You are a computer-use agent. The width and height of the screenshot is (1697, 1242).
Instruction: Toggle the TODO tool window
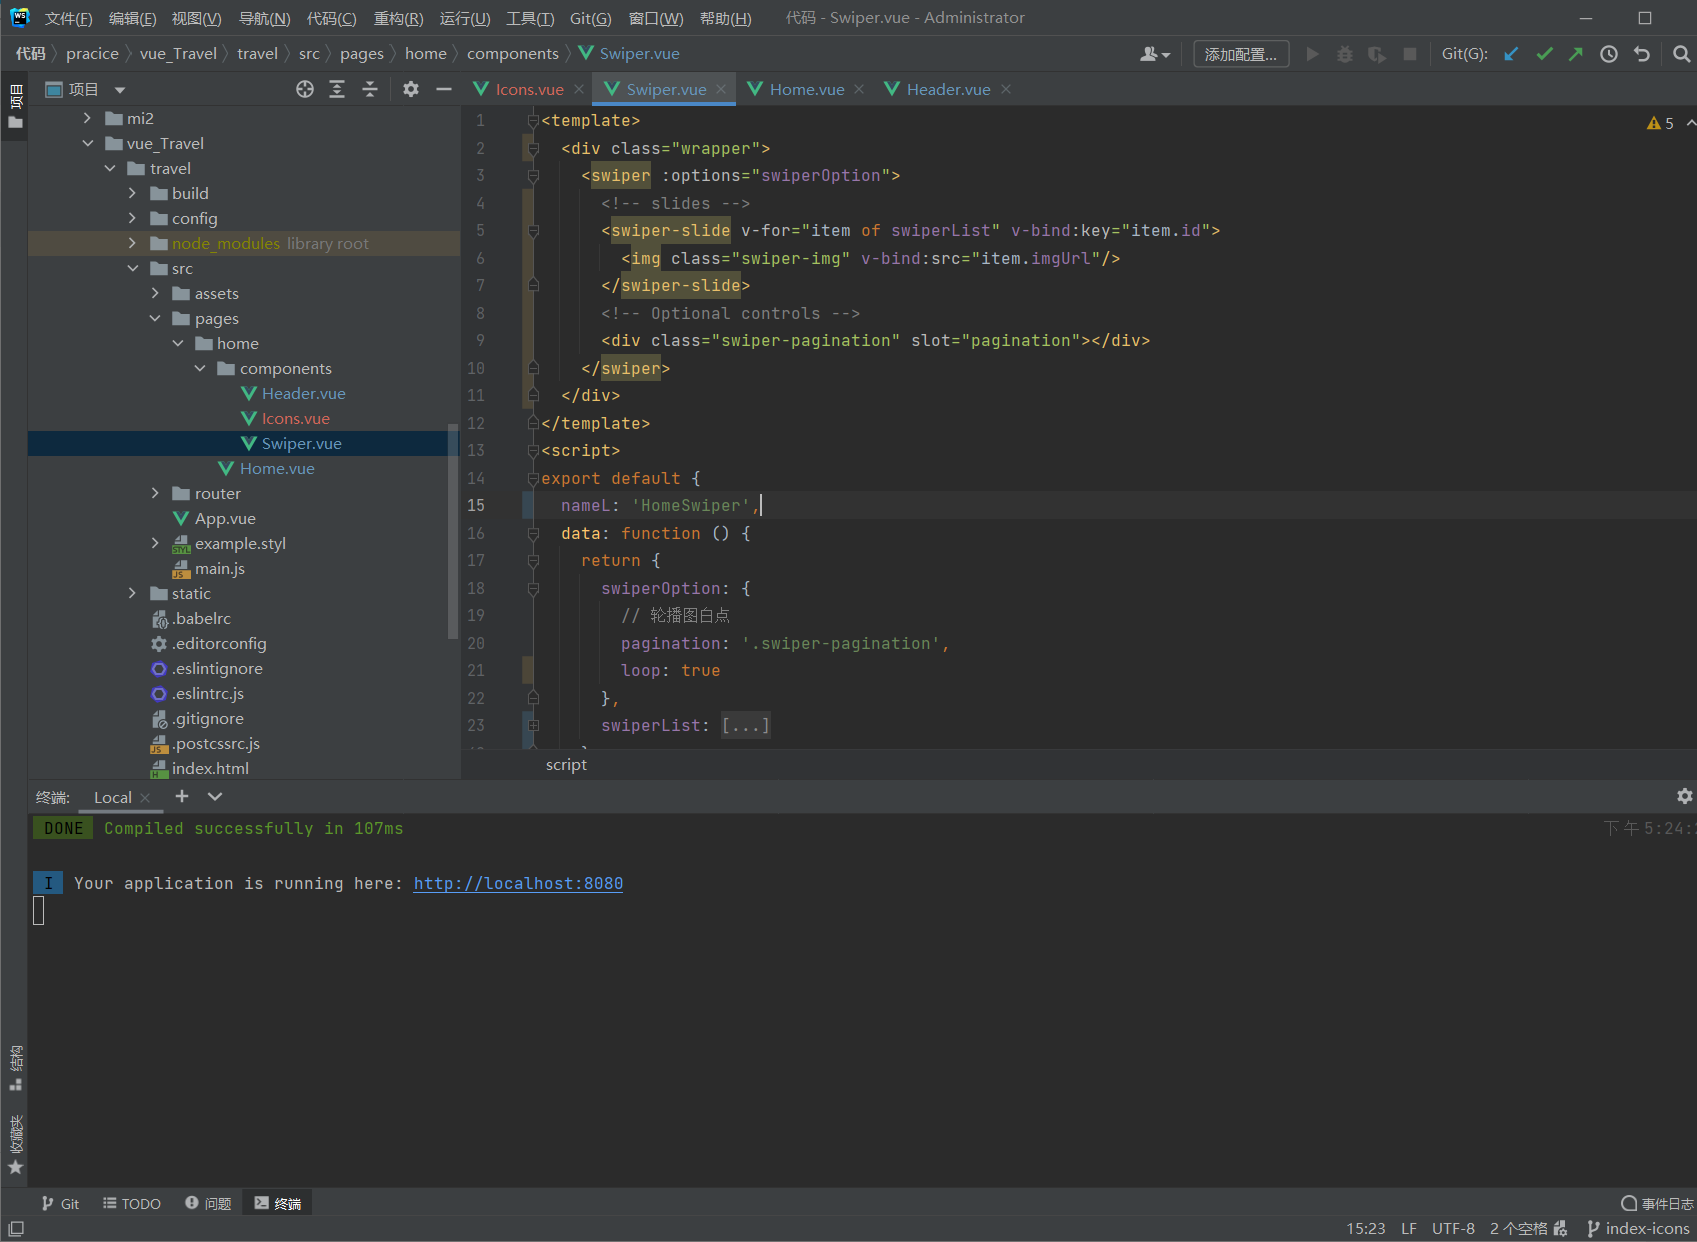coord(132,1203)
